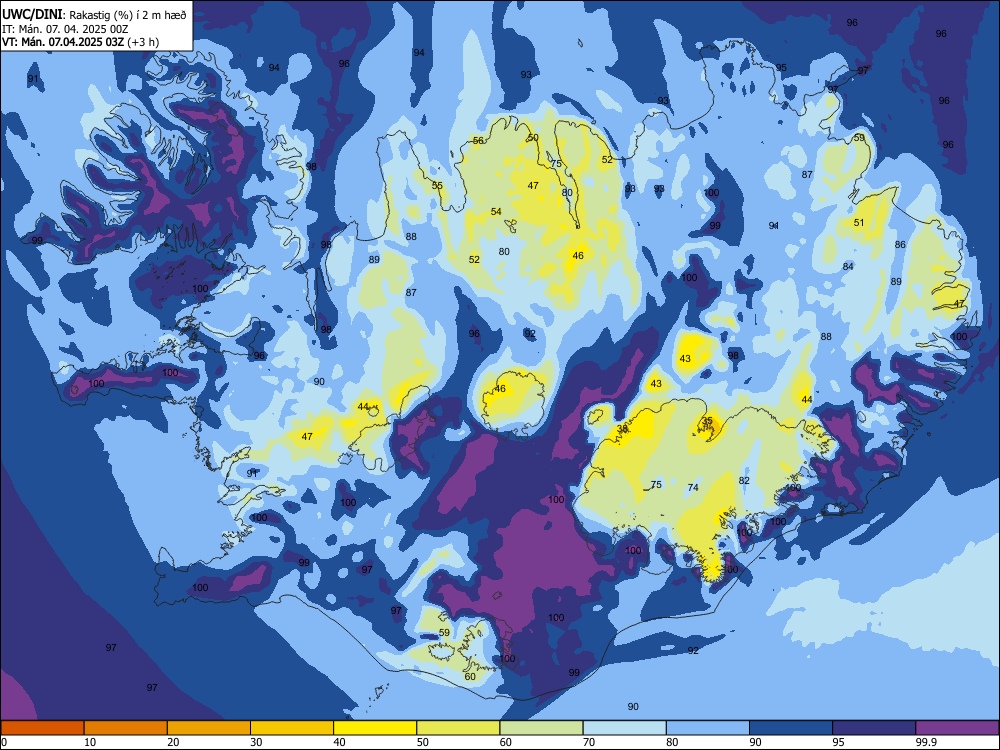Choose the 30–40 golden legend swatch
Screen dimensions: 1000x750
click(x=292, y=728)
